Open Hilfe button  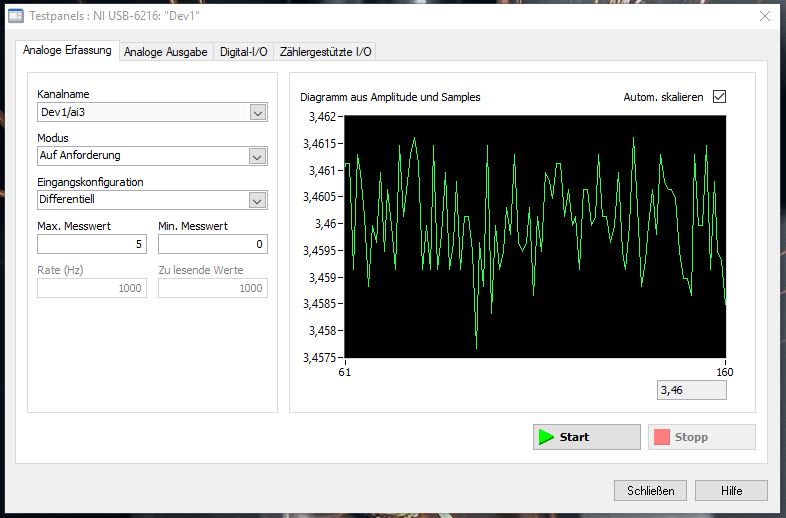click(731, 490)
